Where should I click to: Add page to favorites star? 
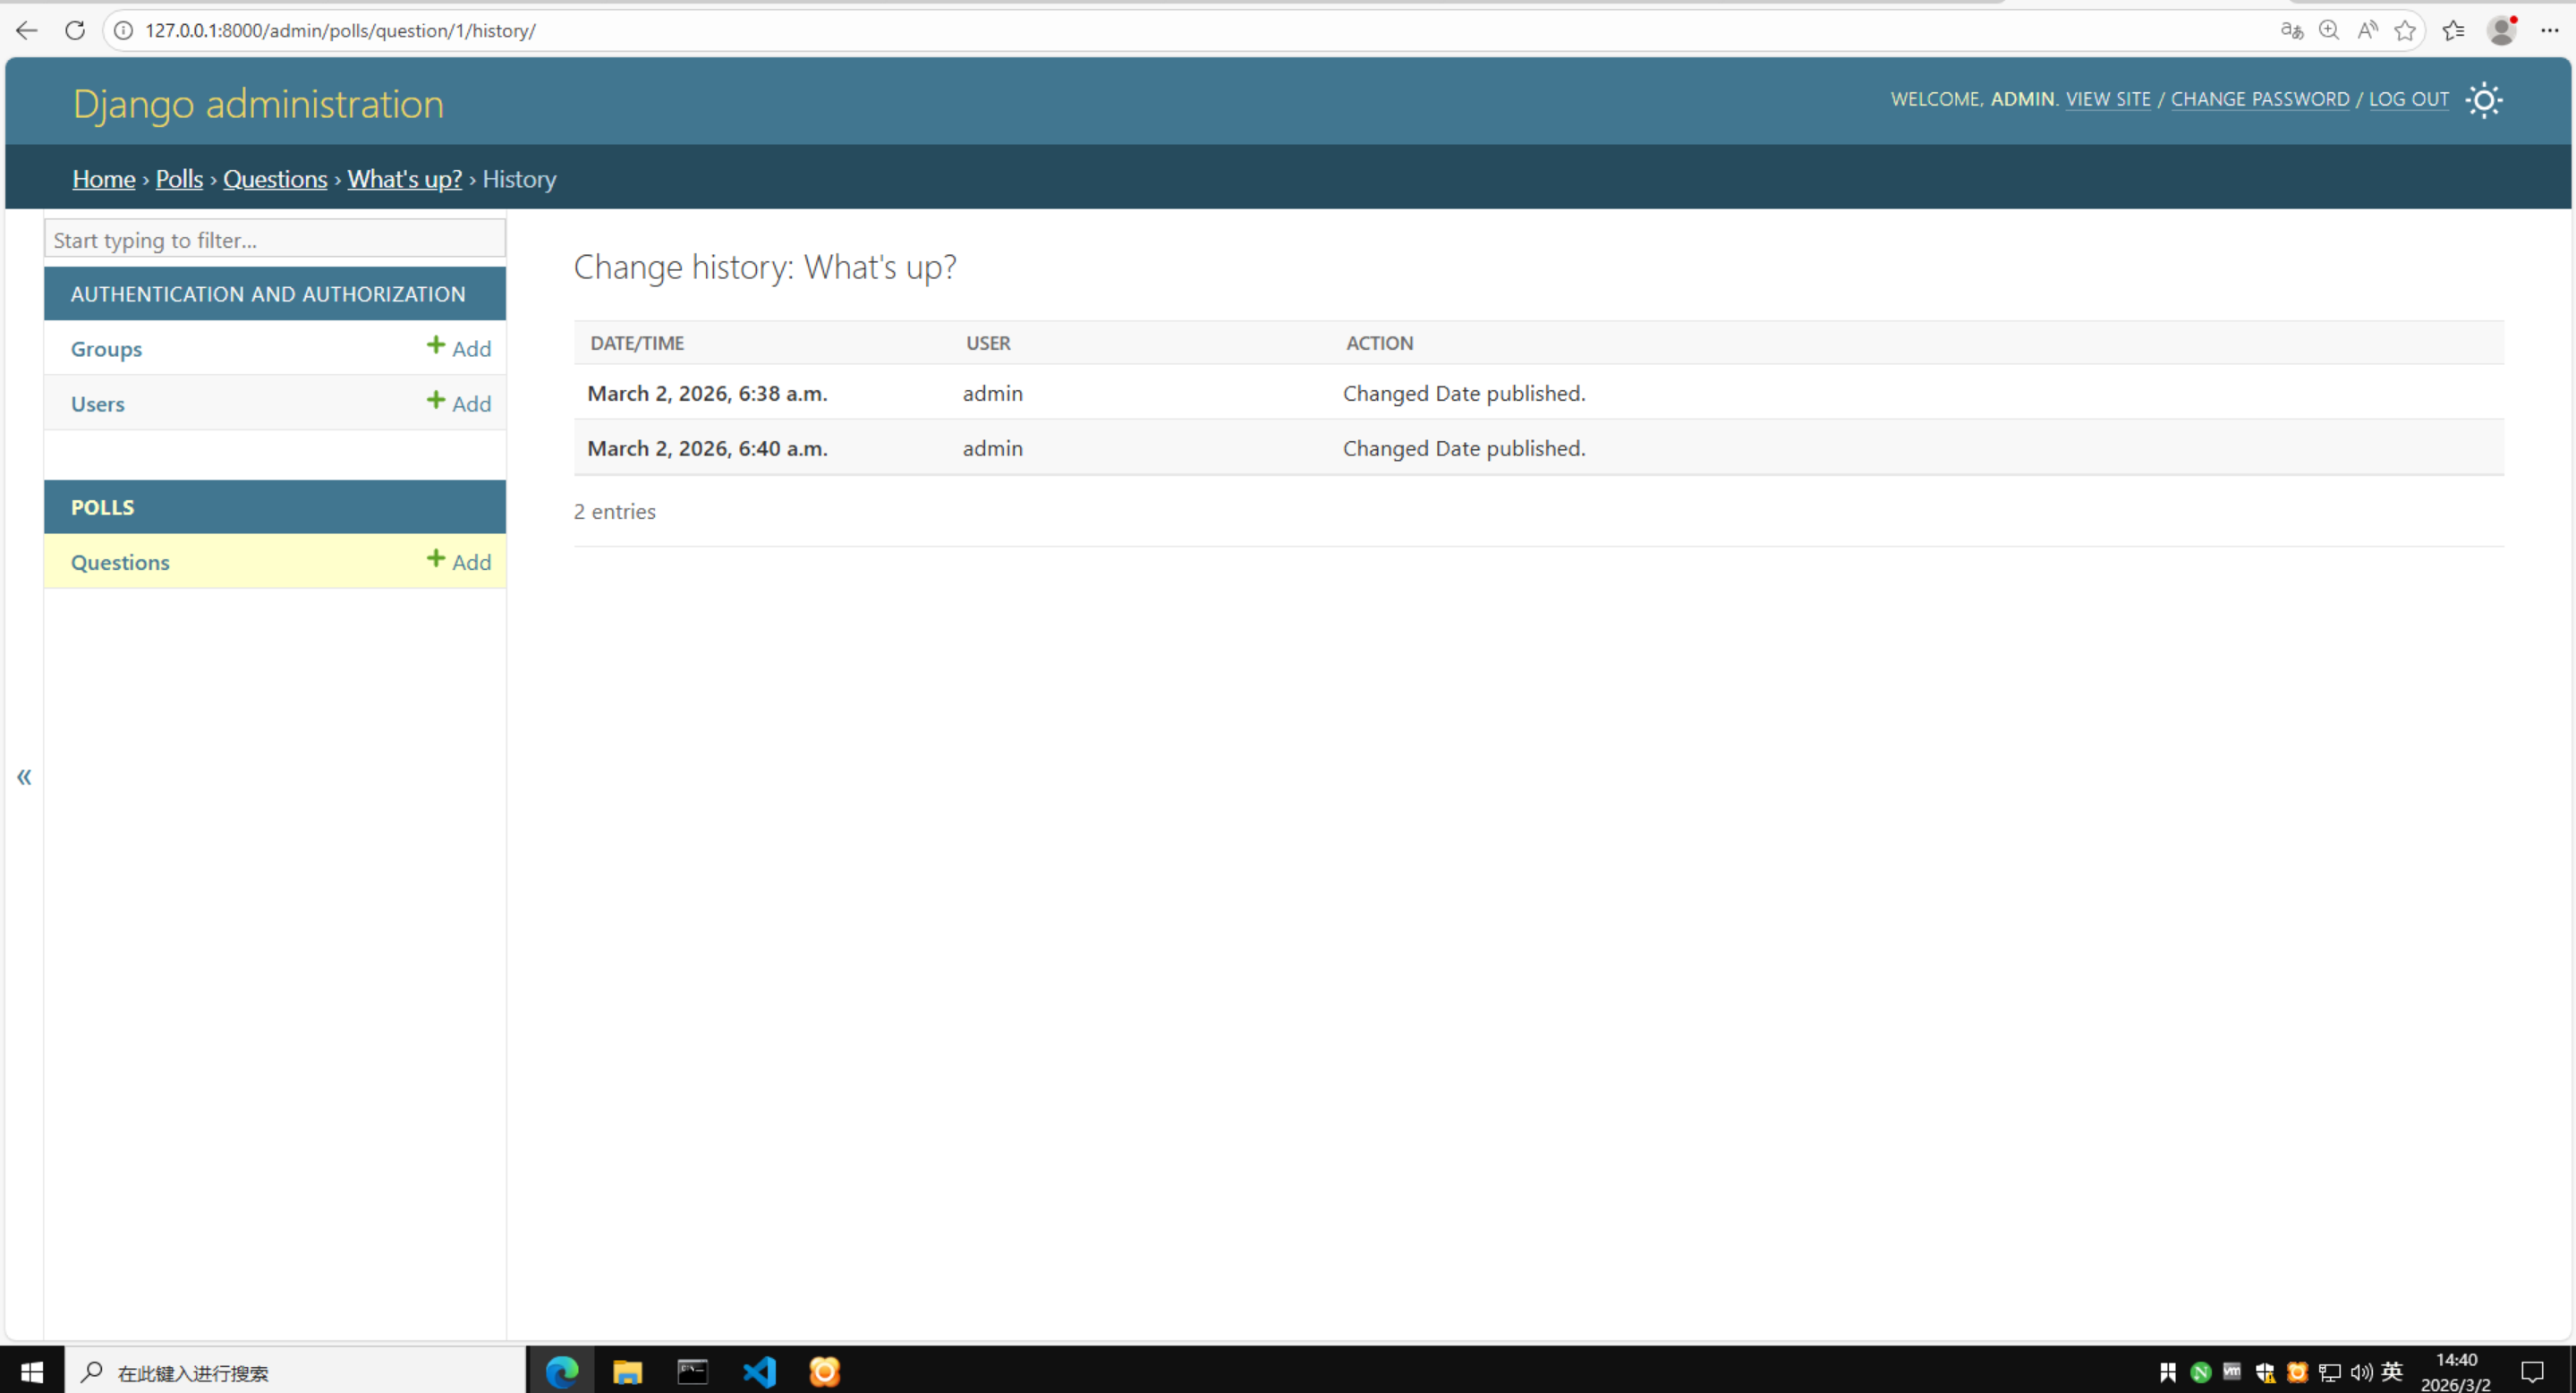tap(2405, 31)
